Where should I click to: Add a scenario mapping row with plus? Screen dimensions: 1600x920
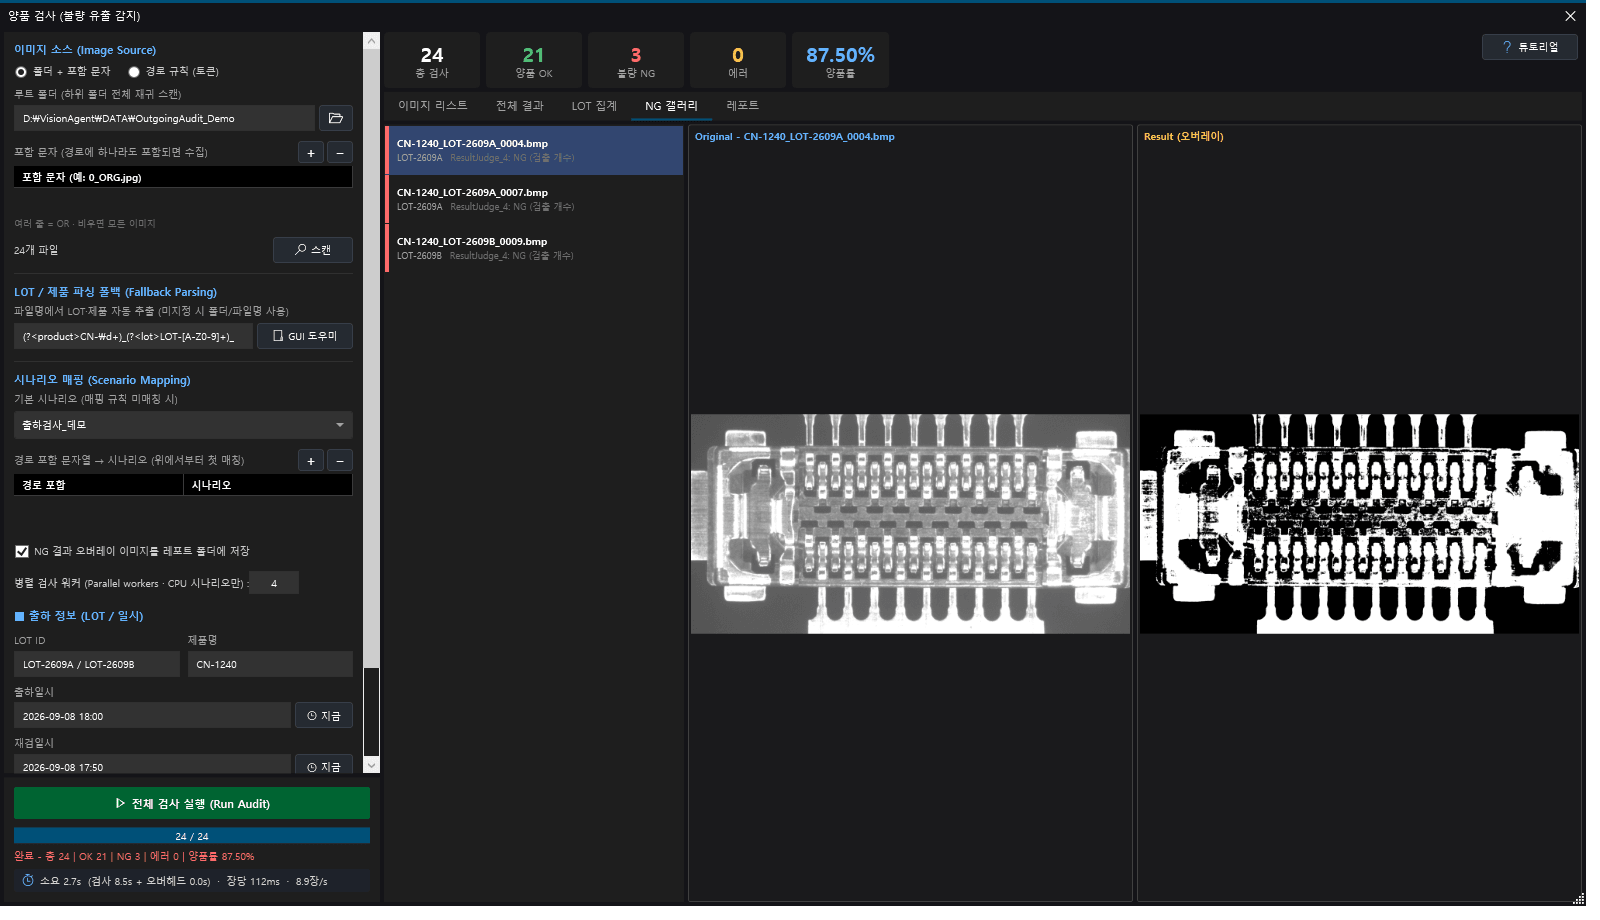[x=311, y=461]
